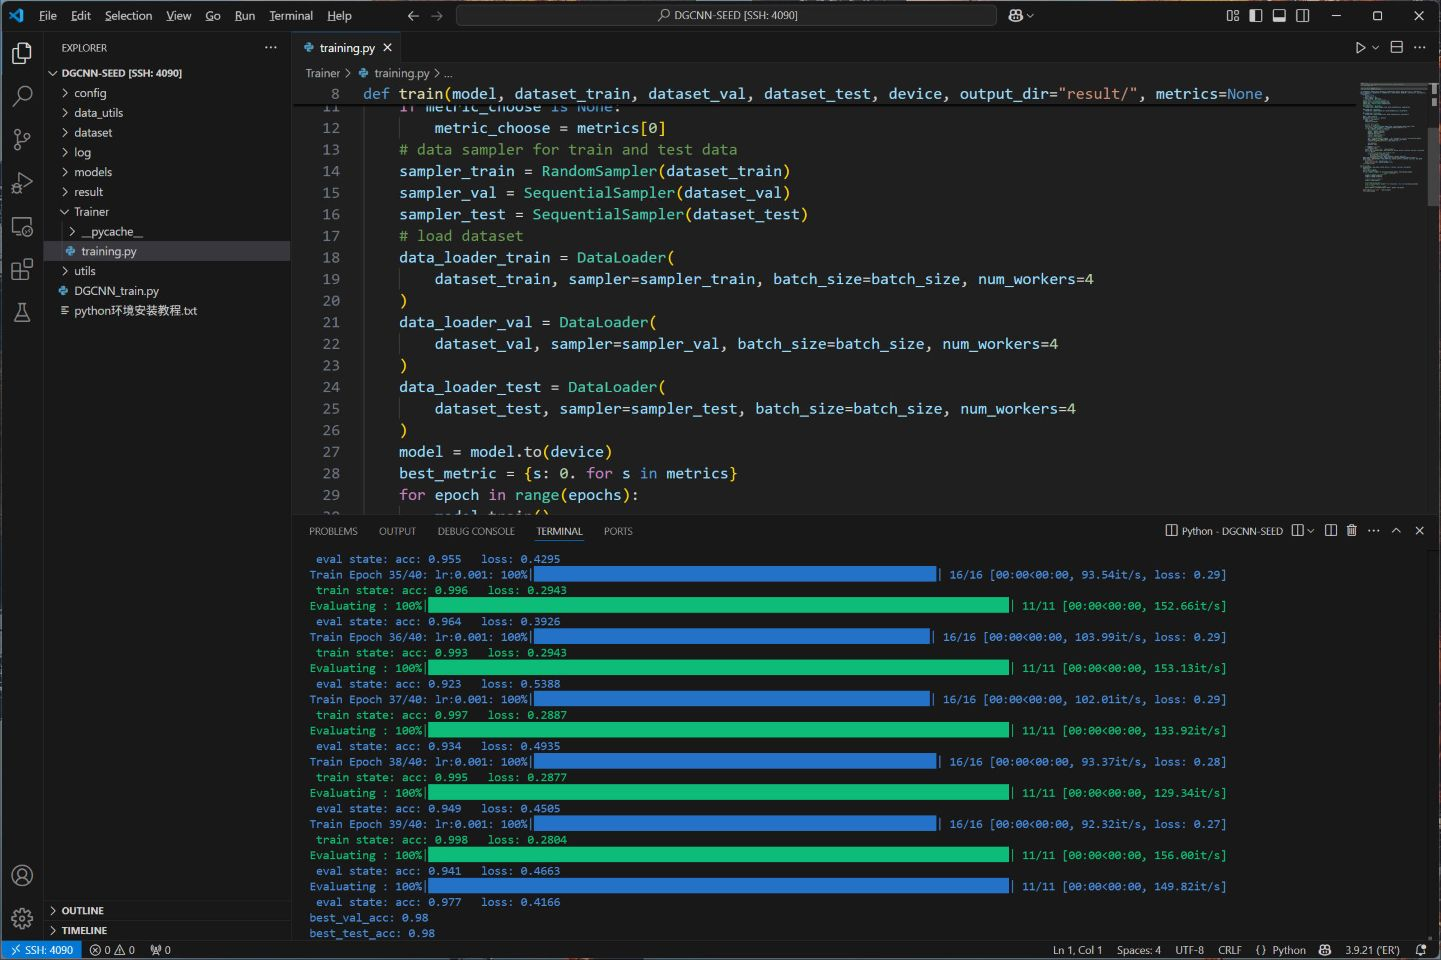Open the Manage gear icon

[x=22, y=918]
